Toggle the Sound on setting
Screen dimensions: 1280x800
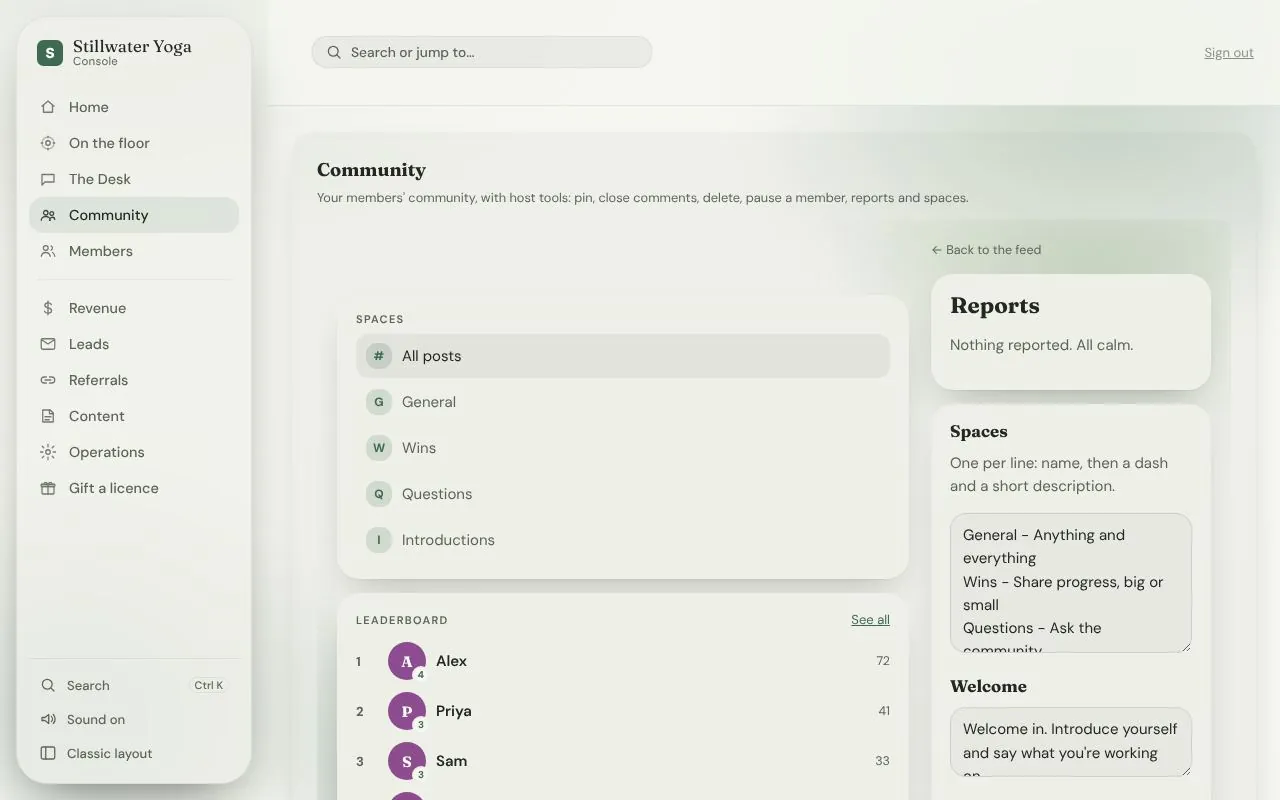pyautogui.click(x=134, y=719)
